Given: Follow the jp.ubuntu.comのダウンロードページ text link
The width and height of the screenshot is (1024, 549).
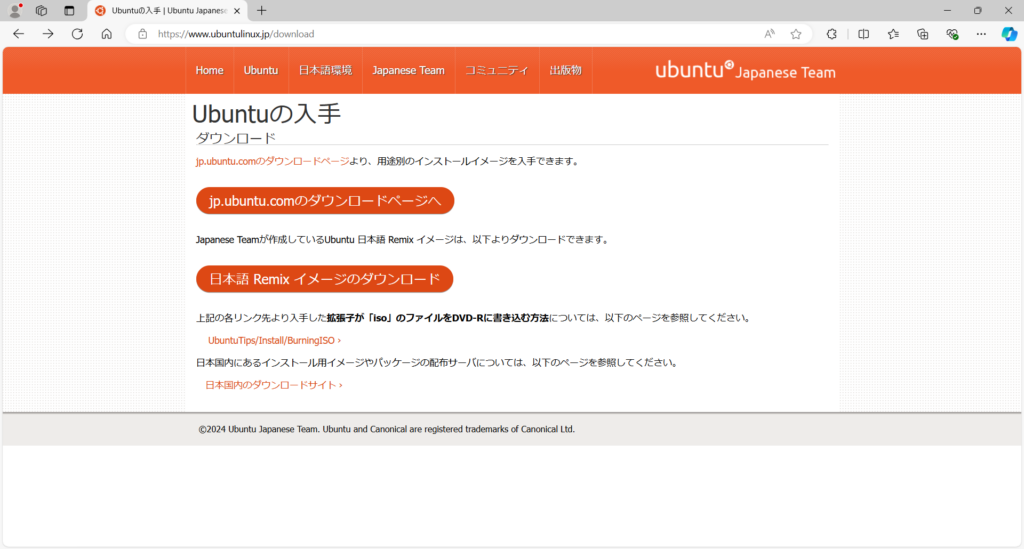Looking at the screenshot, I should [x=272, y=161].
